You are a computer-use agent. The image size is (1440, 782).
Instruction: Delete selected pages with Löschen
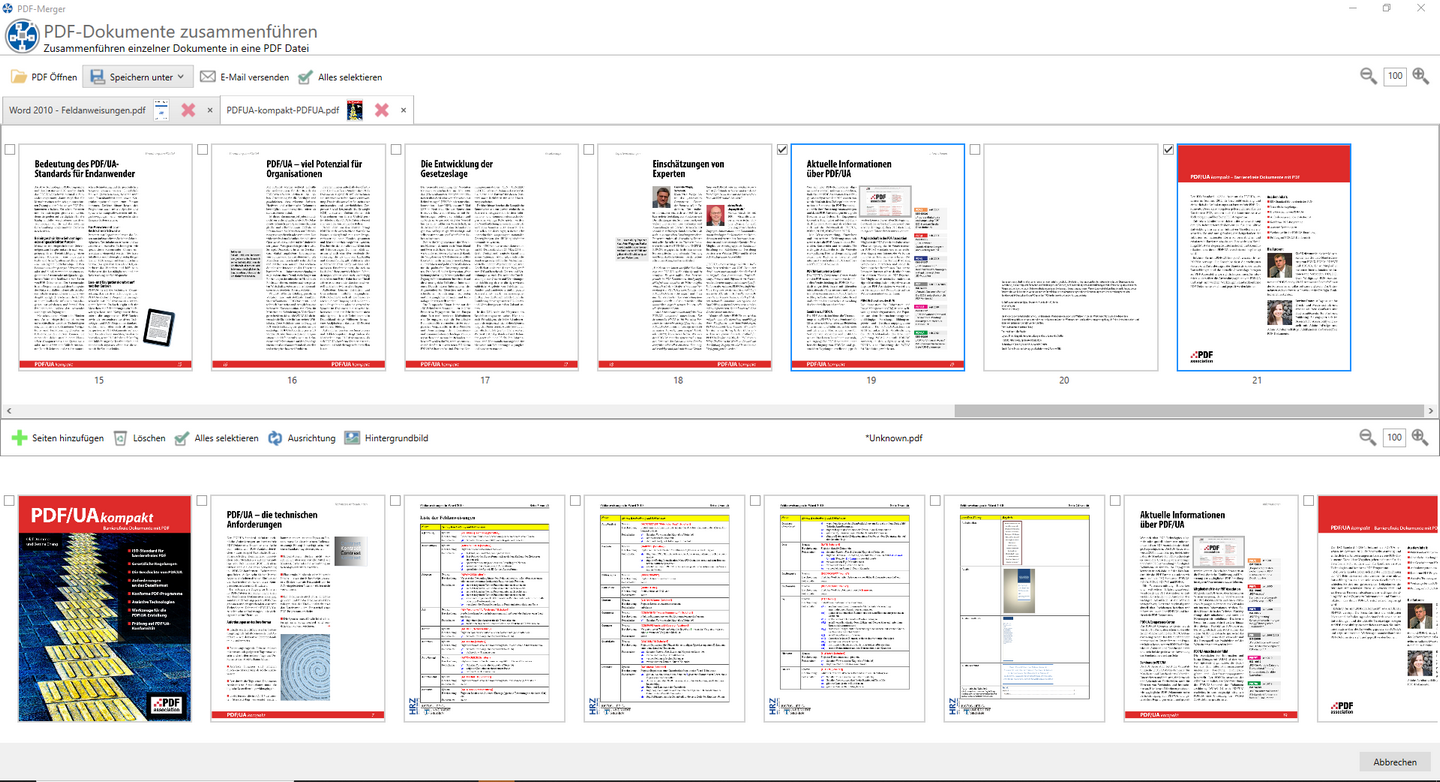(x=139, y=438)
